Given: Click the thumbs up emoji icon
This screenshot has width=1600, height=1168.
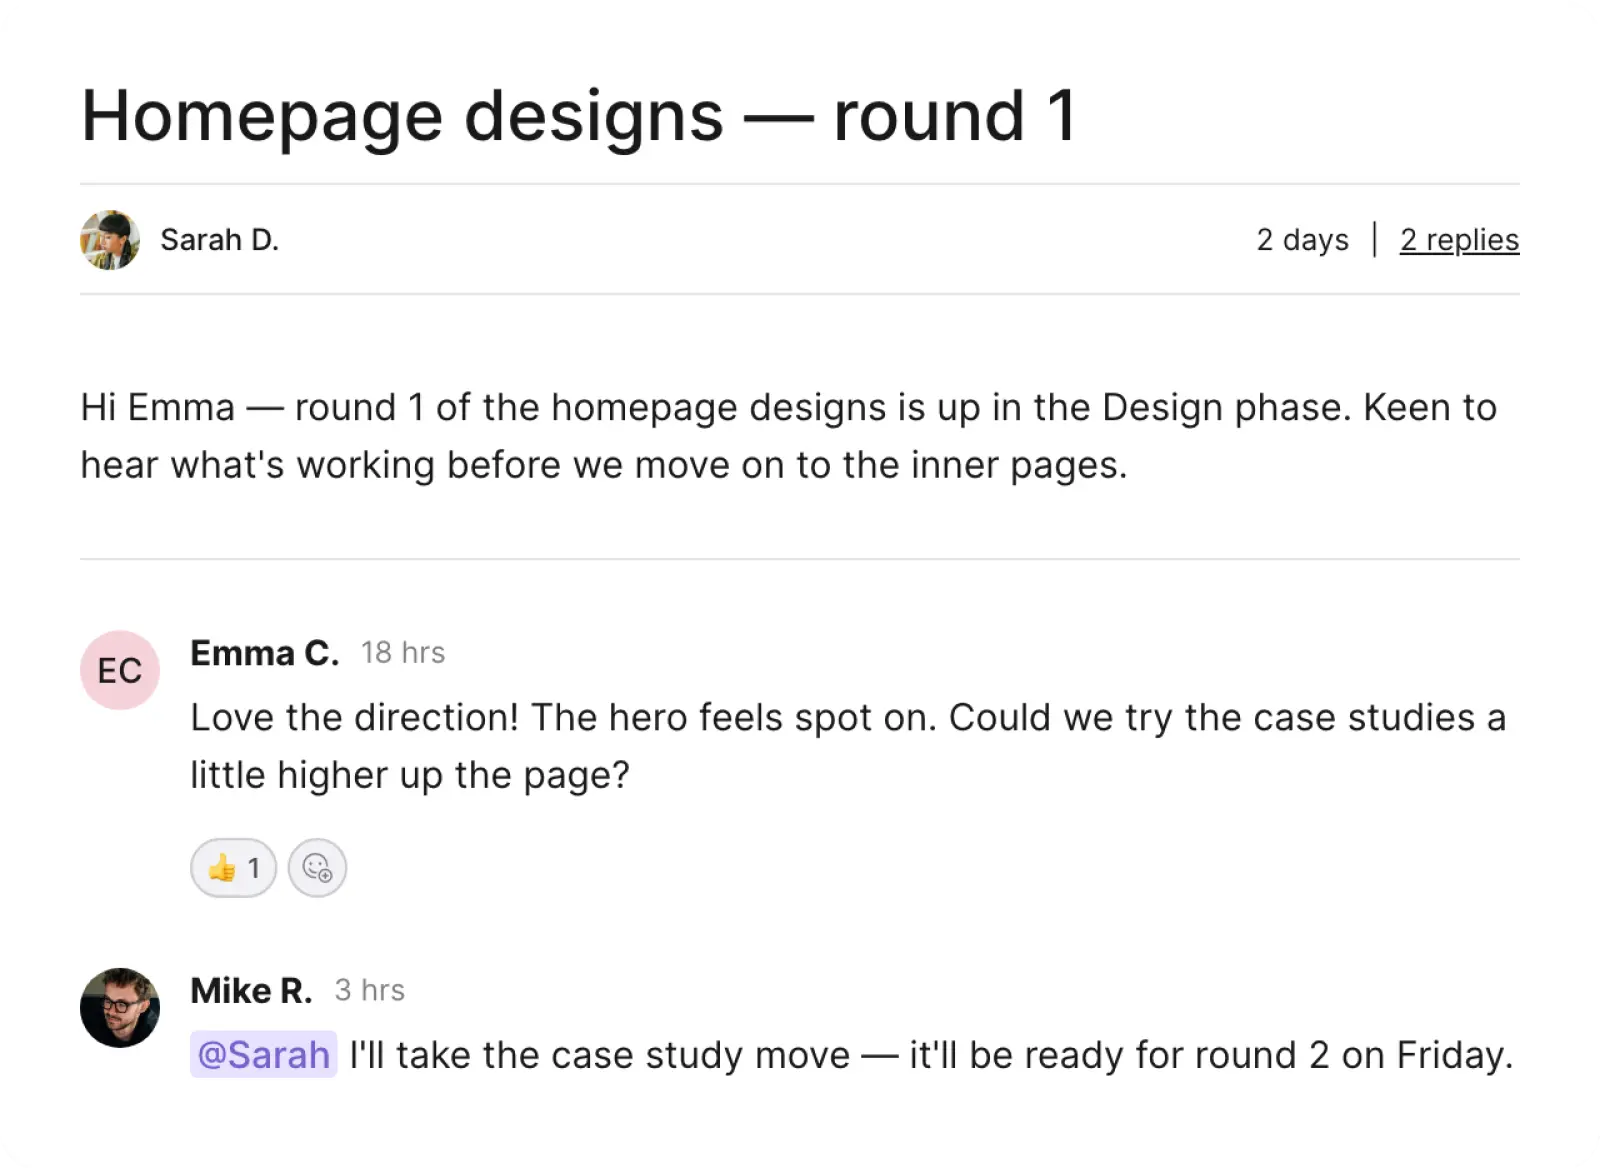Looking at the screenshot, I should (x=222, y=867).
